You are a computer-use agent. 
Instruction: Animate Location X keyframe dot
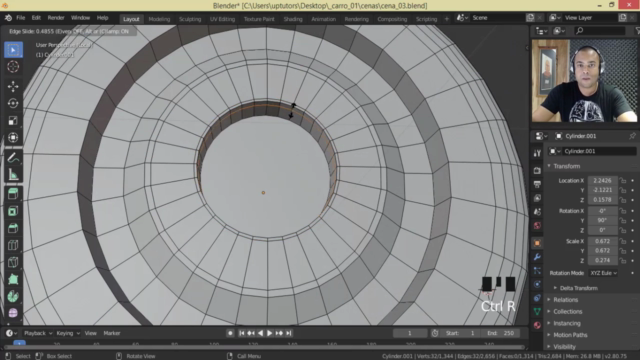pos(633,180)
